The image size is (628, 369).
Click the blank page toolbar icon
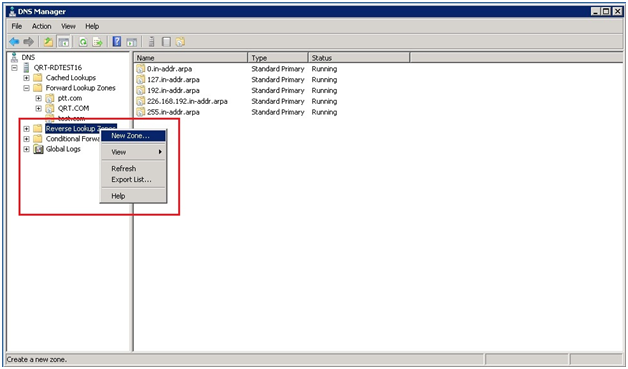coord(166,42)
